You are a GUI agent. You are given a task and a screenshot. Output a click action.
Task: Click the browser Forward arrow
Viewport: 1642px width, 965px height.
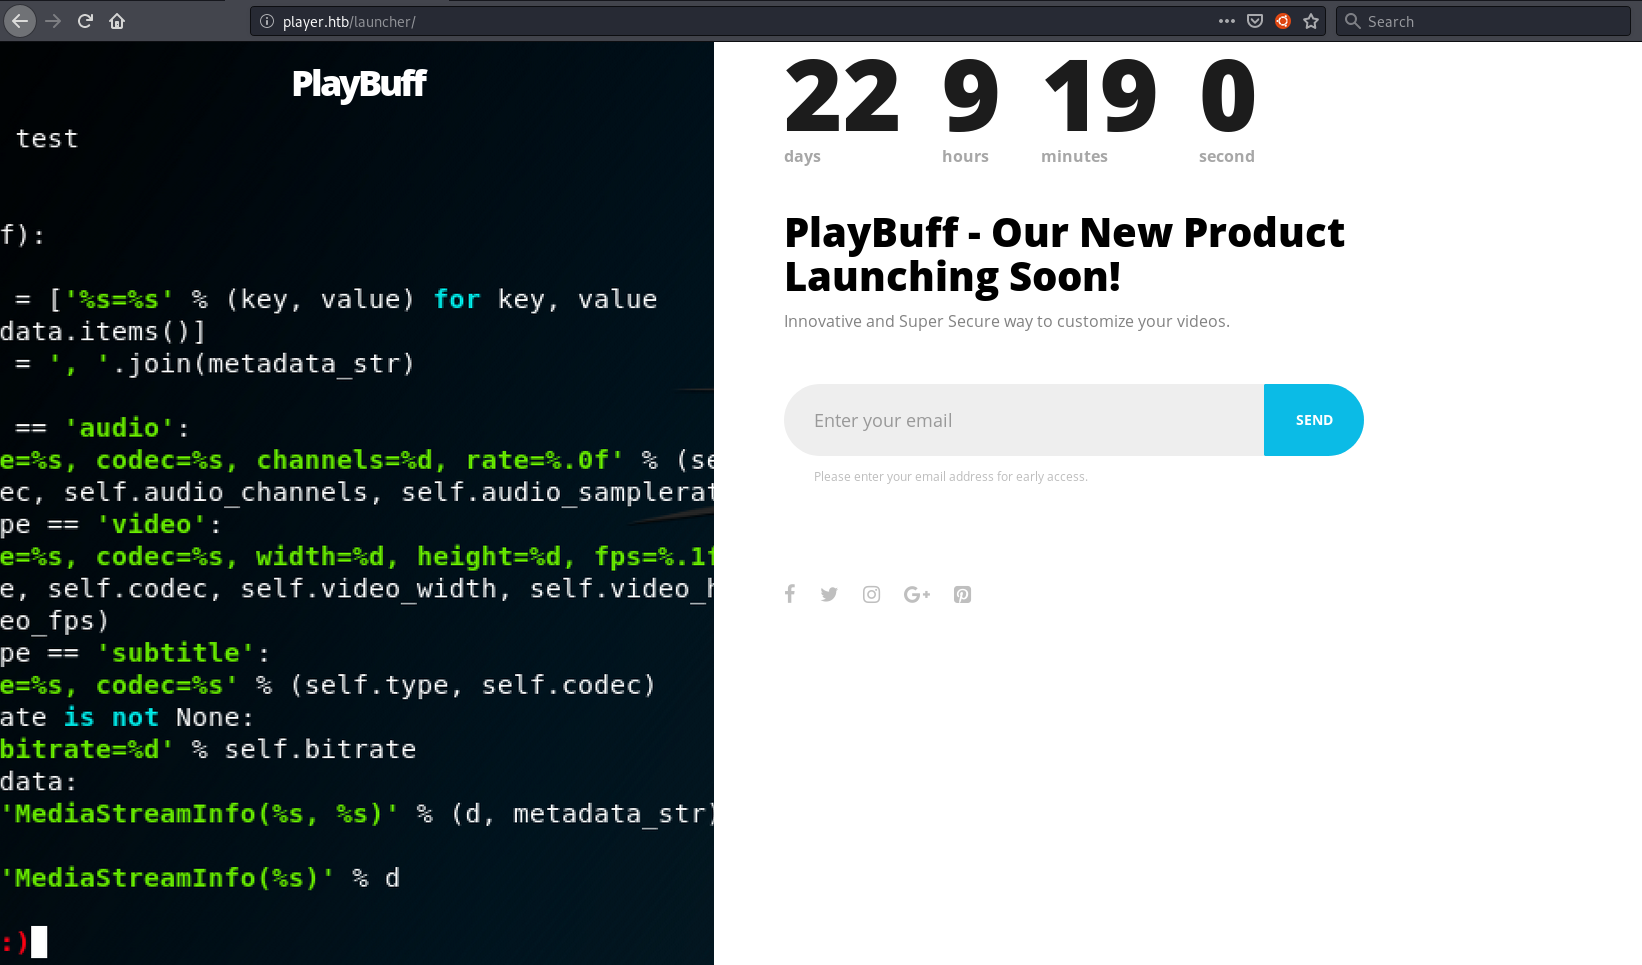click(x=53, y=21)
